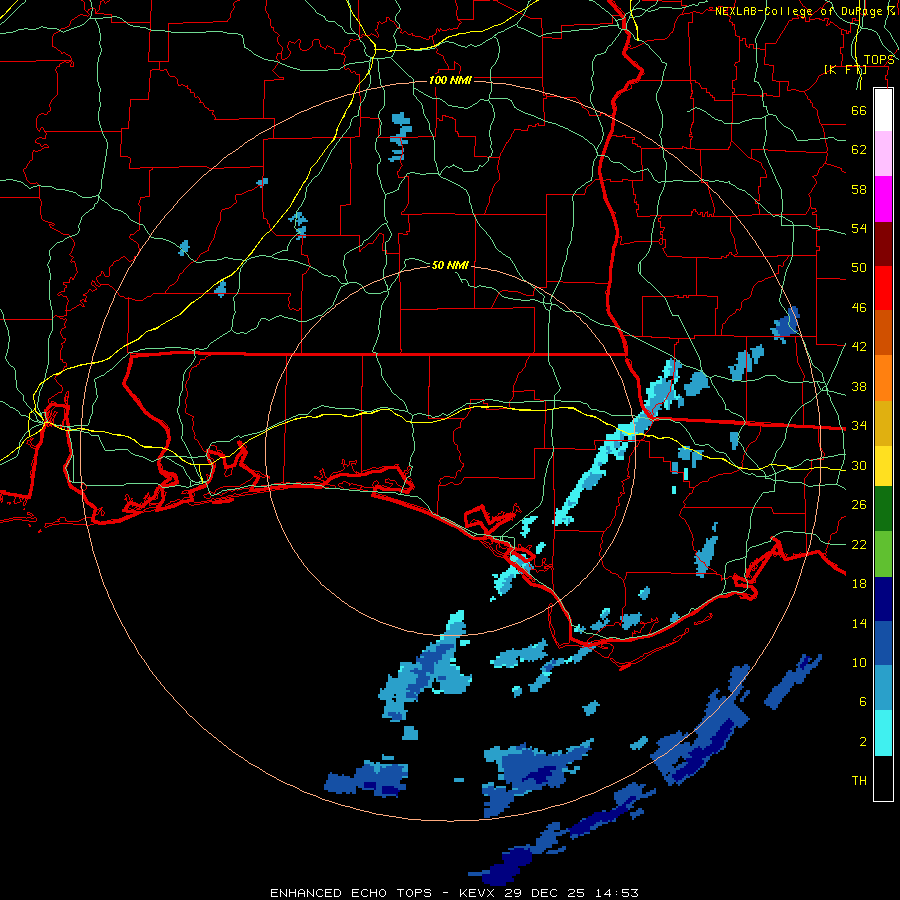Click the "100 NMI" range ring label
The height and width of the screenshot is (900, 900).
pyautogui.click(x=450, y=80)
